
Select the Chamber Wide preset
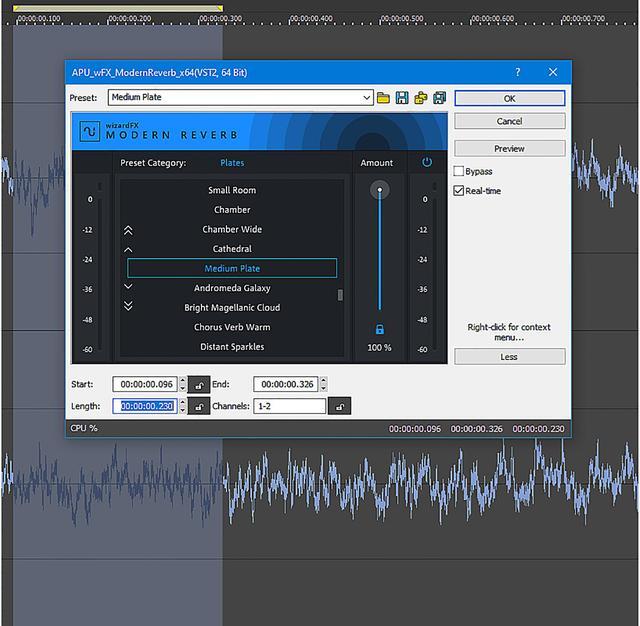[x=232, y=229]
